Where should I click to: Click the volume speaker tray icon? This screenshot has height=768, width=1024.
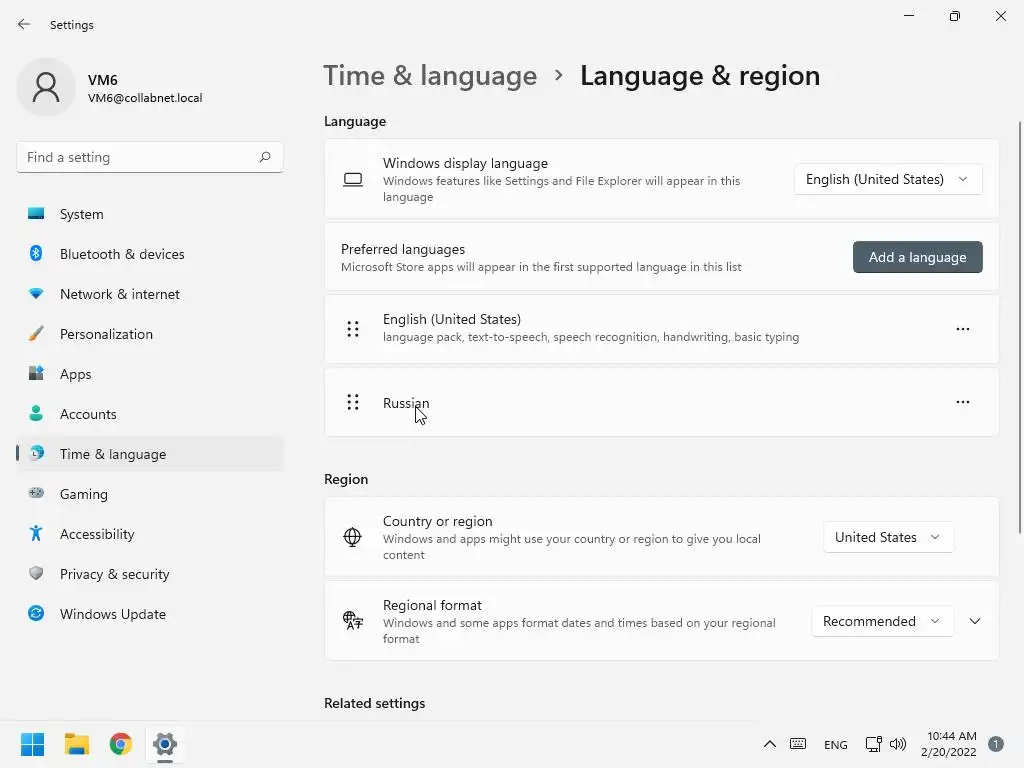pyautogui.click(x=898, y=744)
